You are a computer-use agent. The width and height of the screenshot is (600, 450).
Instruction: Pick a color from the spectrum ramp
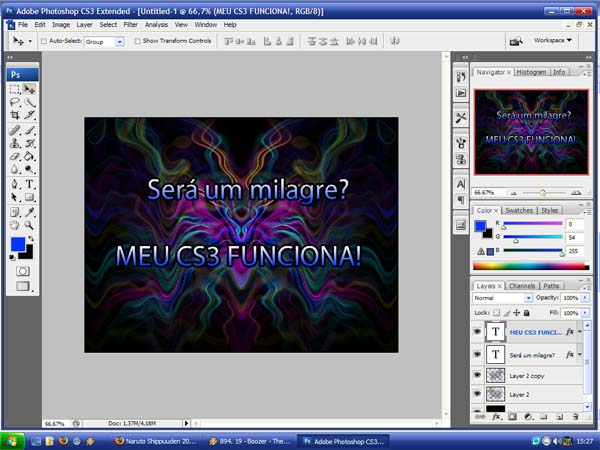tap(530, 266)
